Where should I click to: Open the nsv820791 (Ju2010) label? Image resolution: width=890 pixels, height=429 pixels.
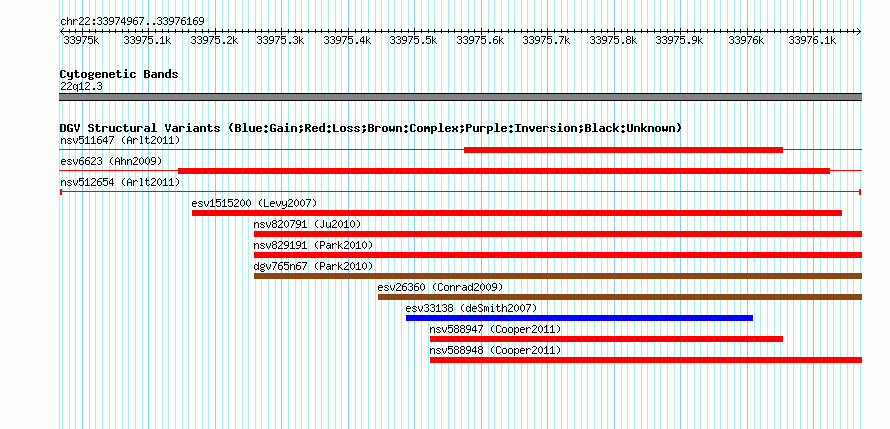pos(307,224)
